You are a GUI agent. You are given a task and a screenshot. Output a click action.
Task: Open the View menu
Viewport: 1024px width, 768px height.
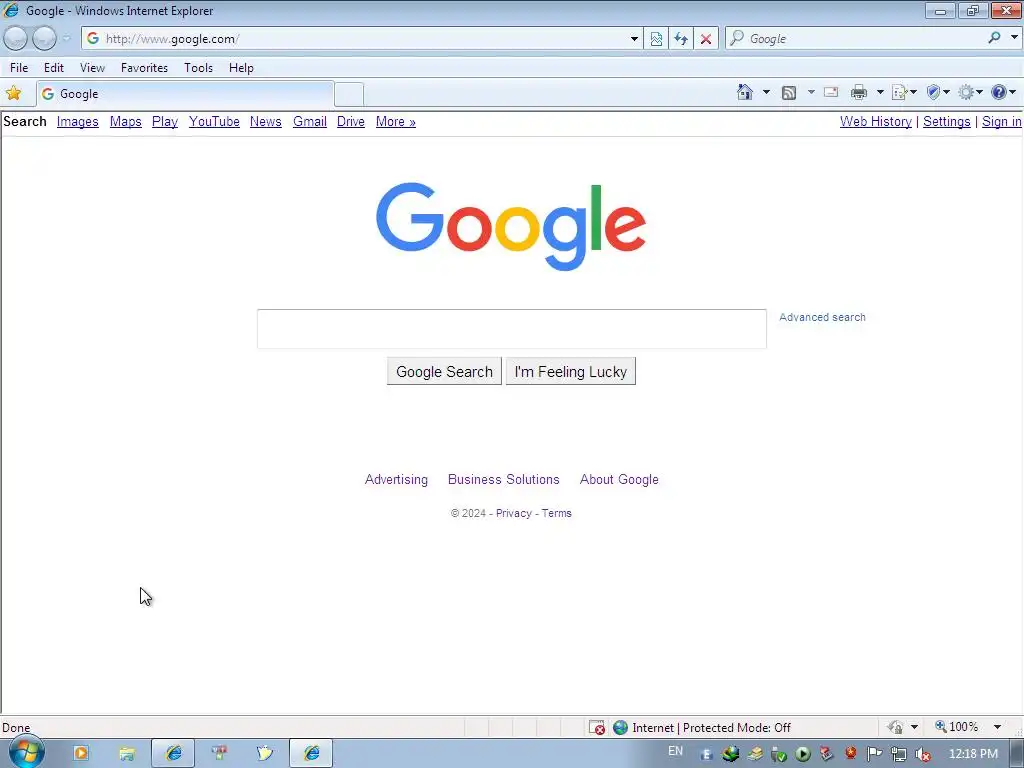(92, 67)
